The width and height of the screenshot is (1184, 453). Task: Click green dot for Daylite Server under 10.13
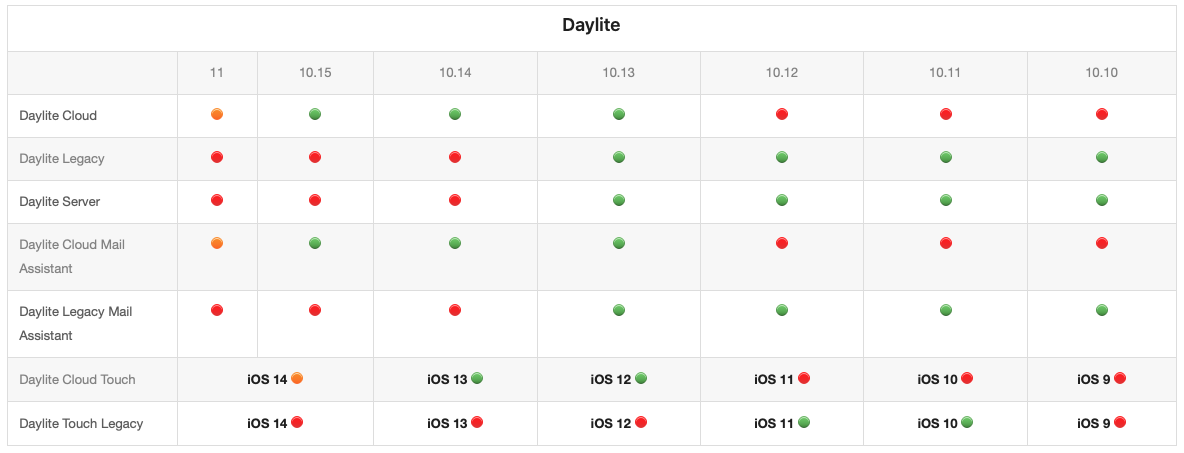[x=619, y=200]
